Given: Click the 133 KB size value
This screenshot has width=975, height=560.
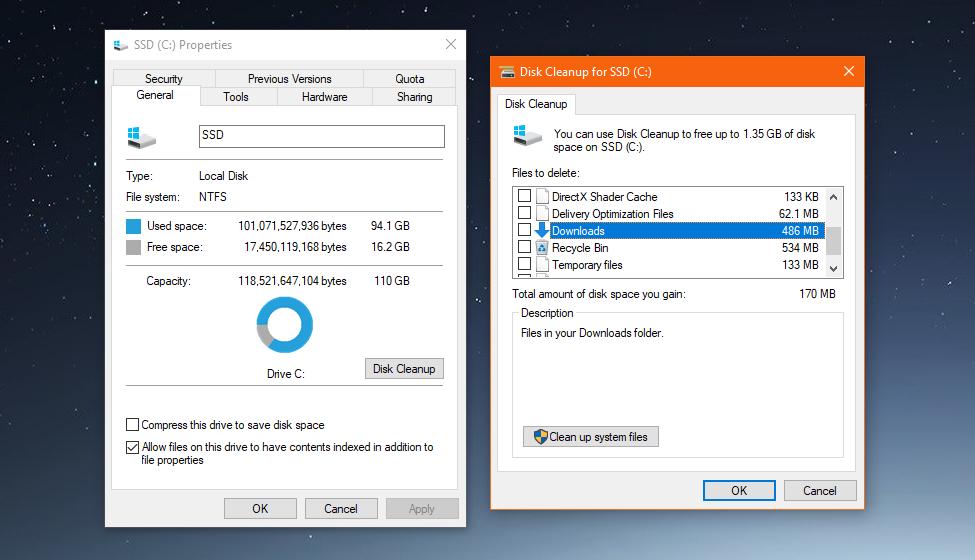Looking at the screenshot, I should pyautogui.click(x=801, y=196).
